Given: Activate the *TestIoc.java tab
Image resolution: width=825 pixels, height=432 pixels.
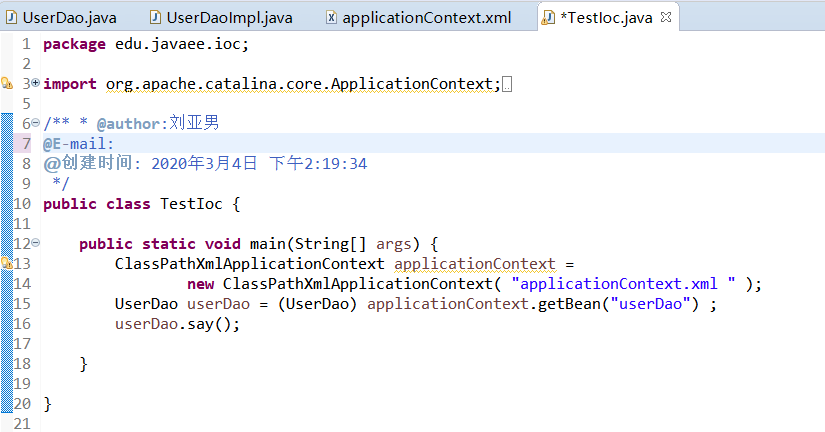Looking at the screenshot, I should tap(606, 17).
